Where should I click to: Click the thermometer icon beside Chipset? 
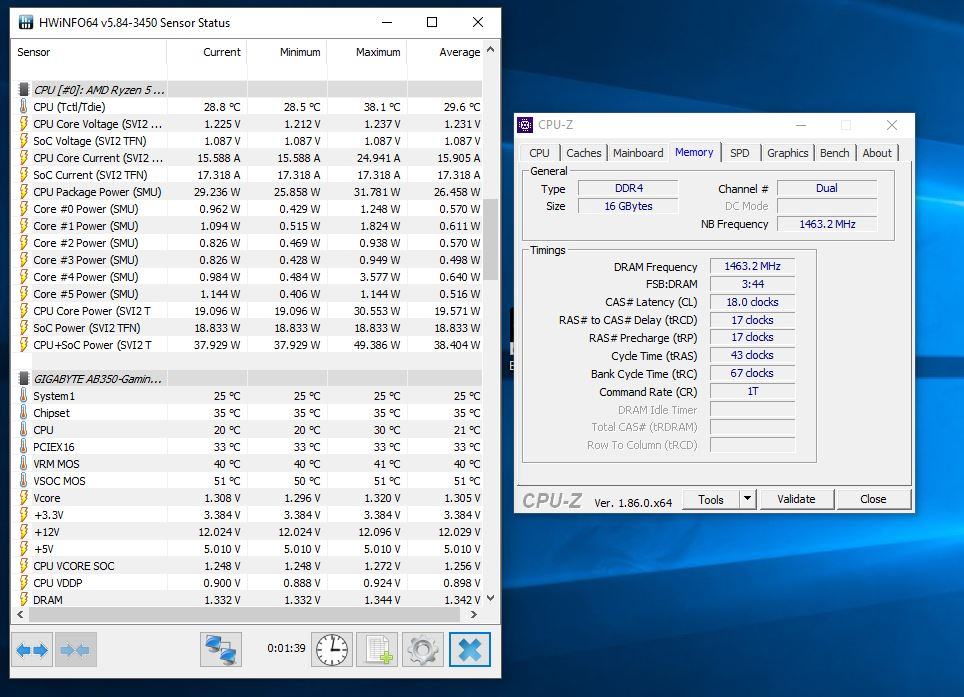(x=23, y=413)
